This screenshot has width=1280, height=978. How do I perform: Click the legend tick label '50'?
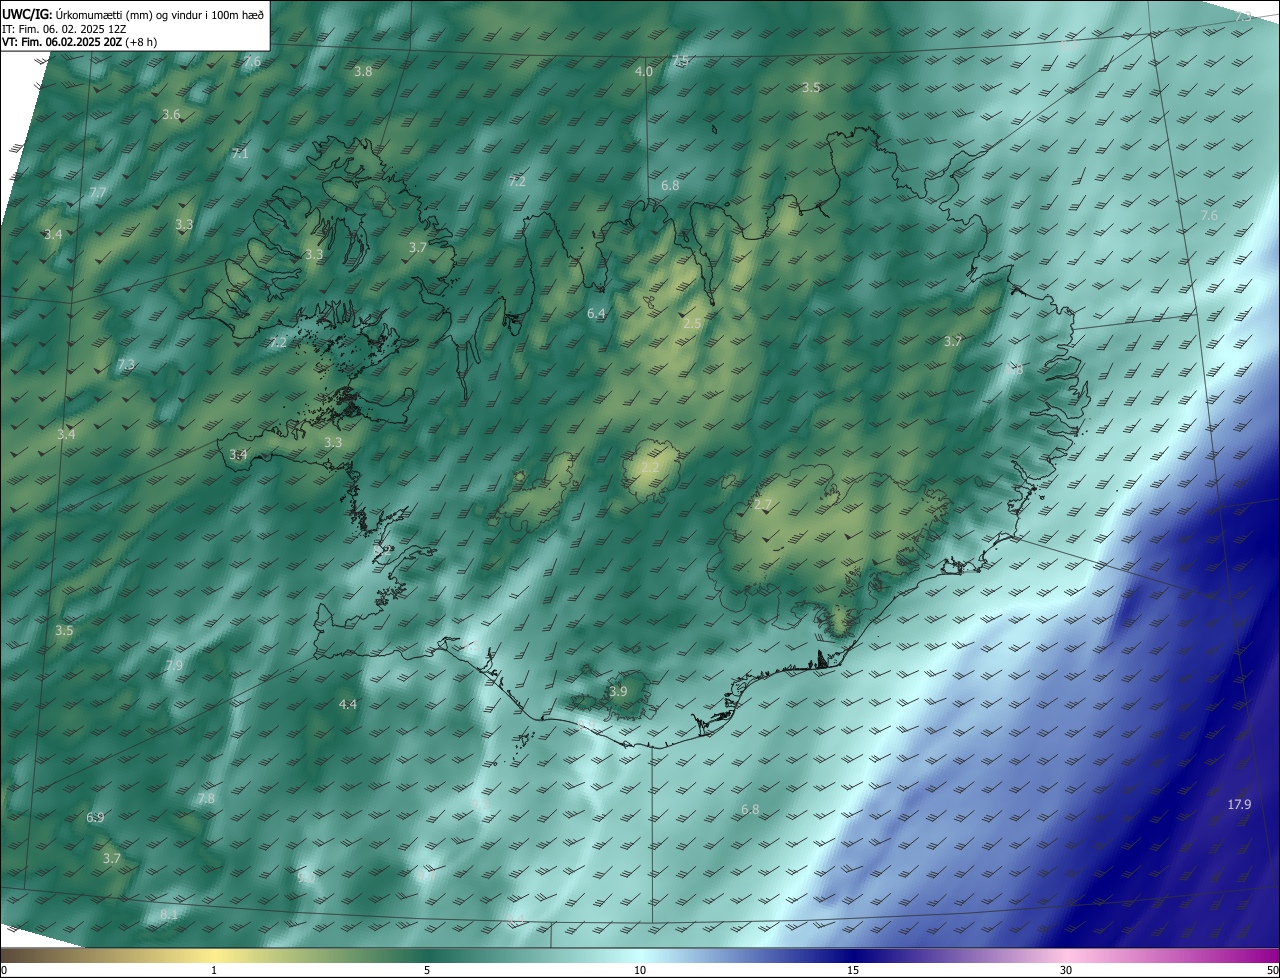click(x=1272, y=970)
